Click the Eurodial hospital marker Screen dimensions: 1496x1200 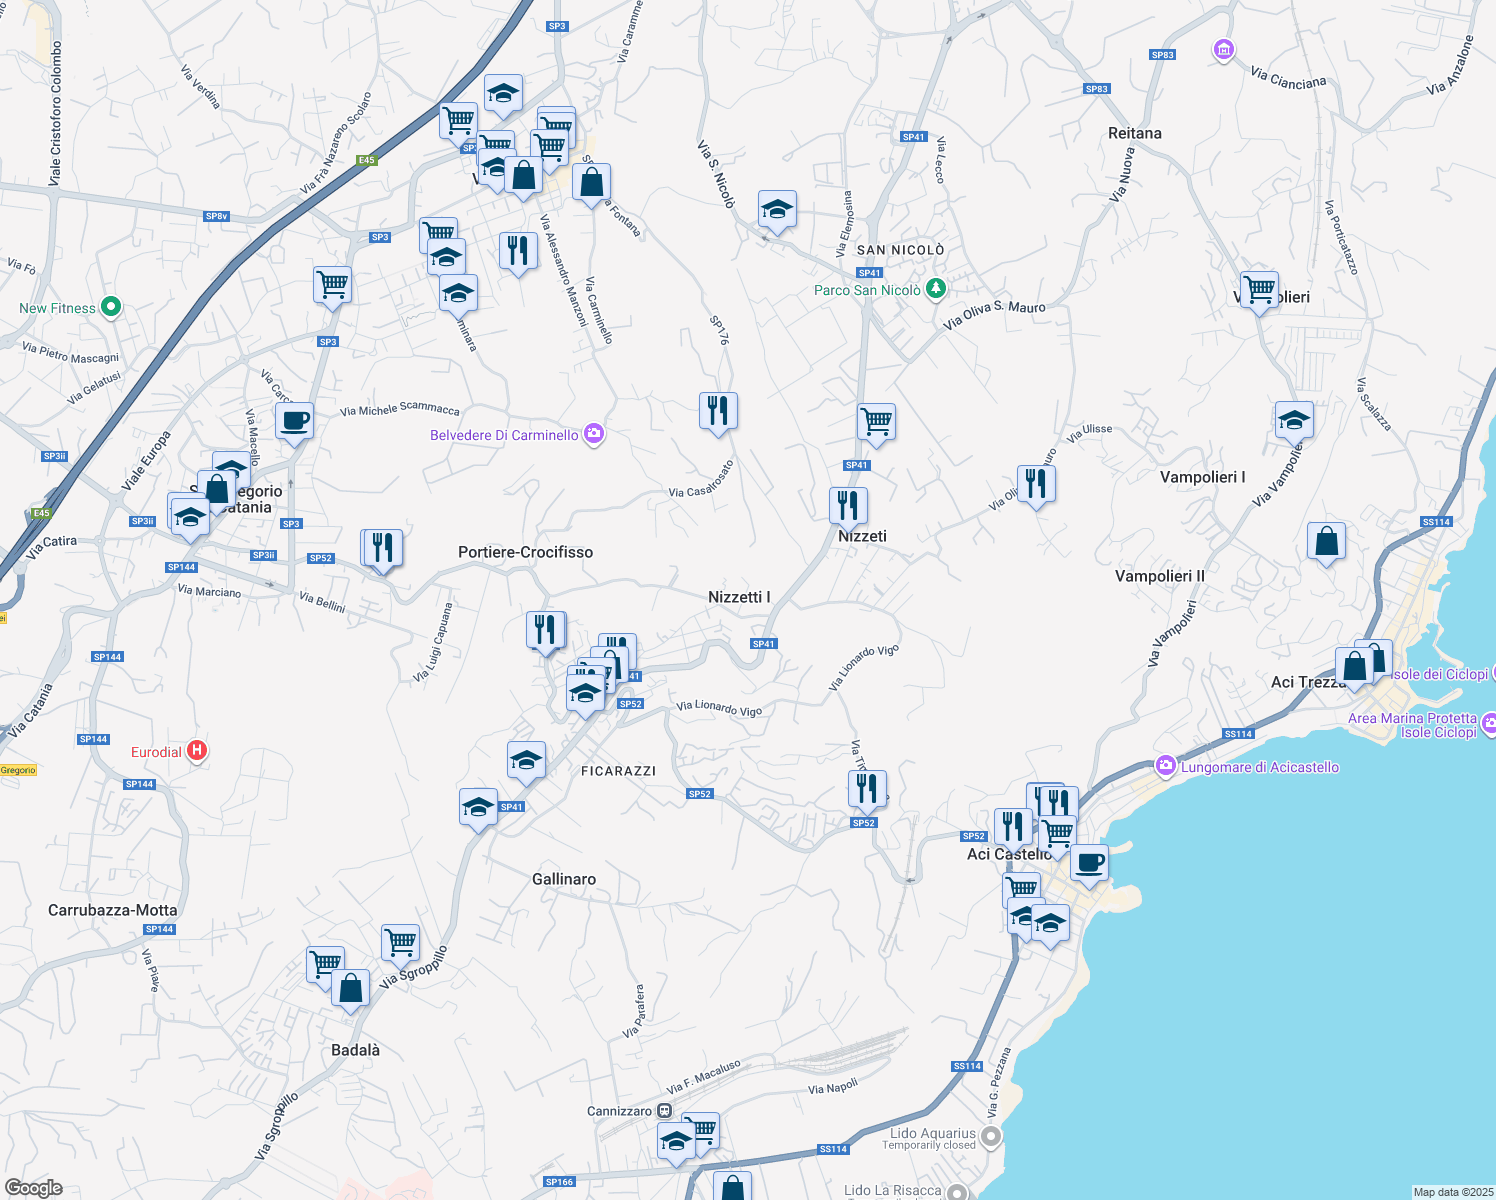click(x=197, y=750)
